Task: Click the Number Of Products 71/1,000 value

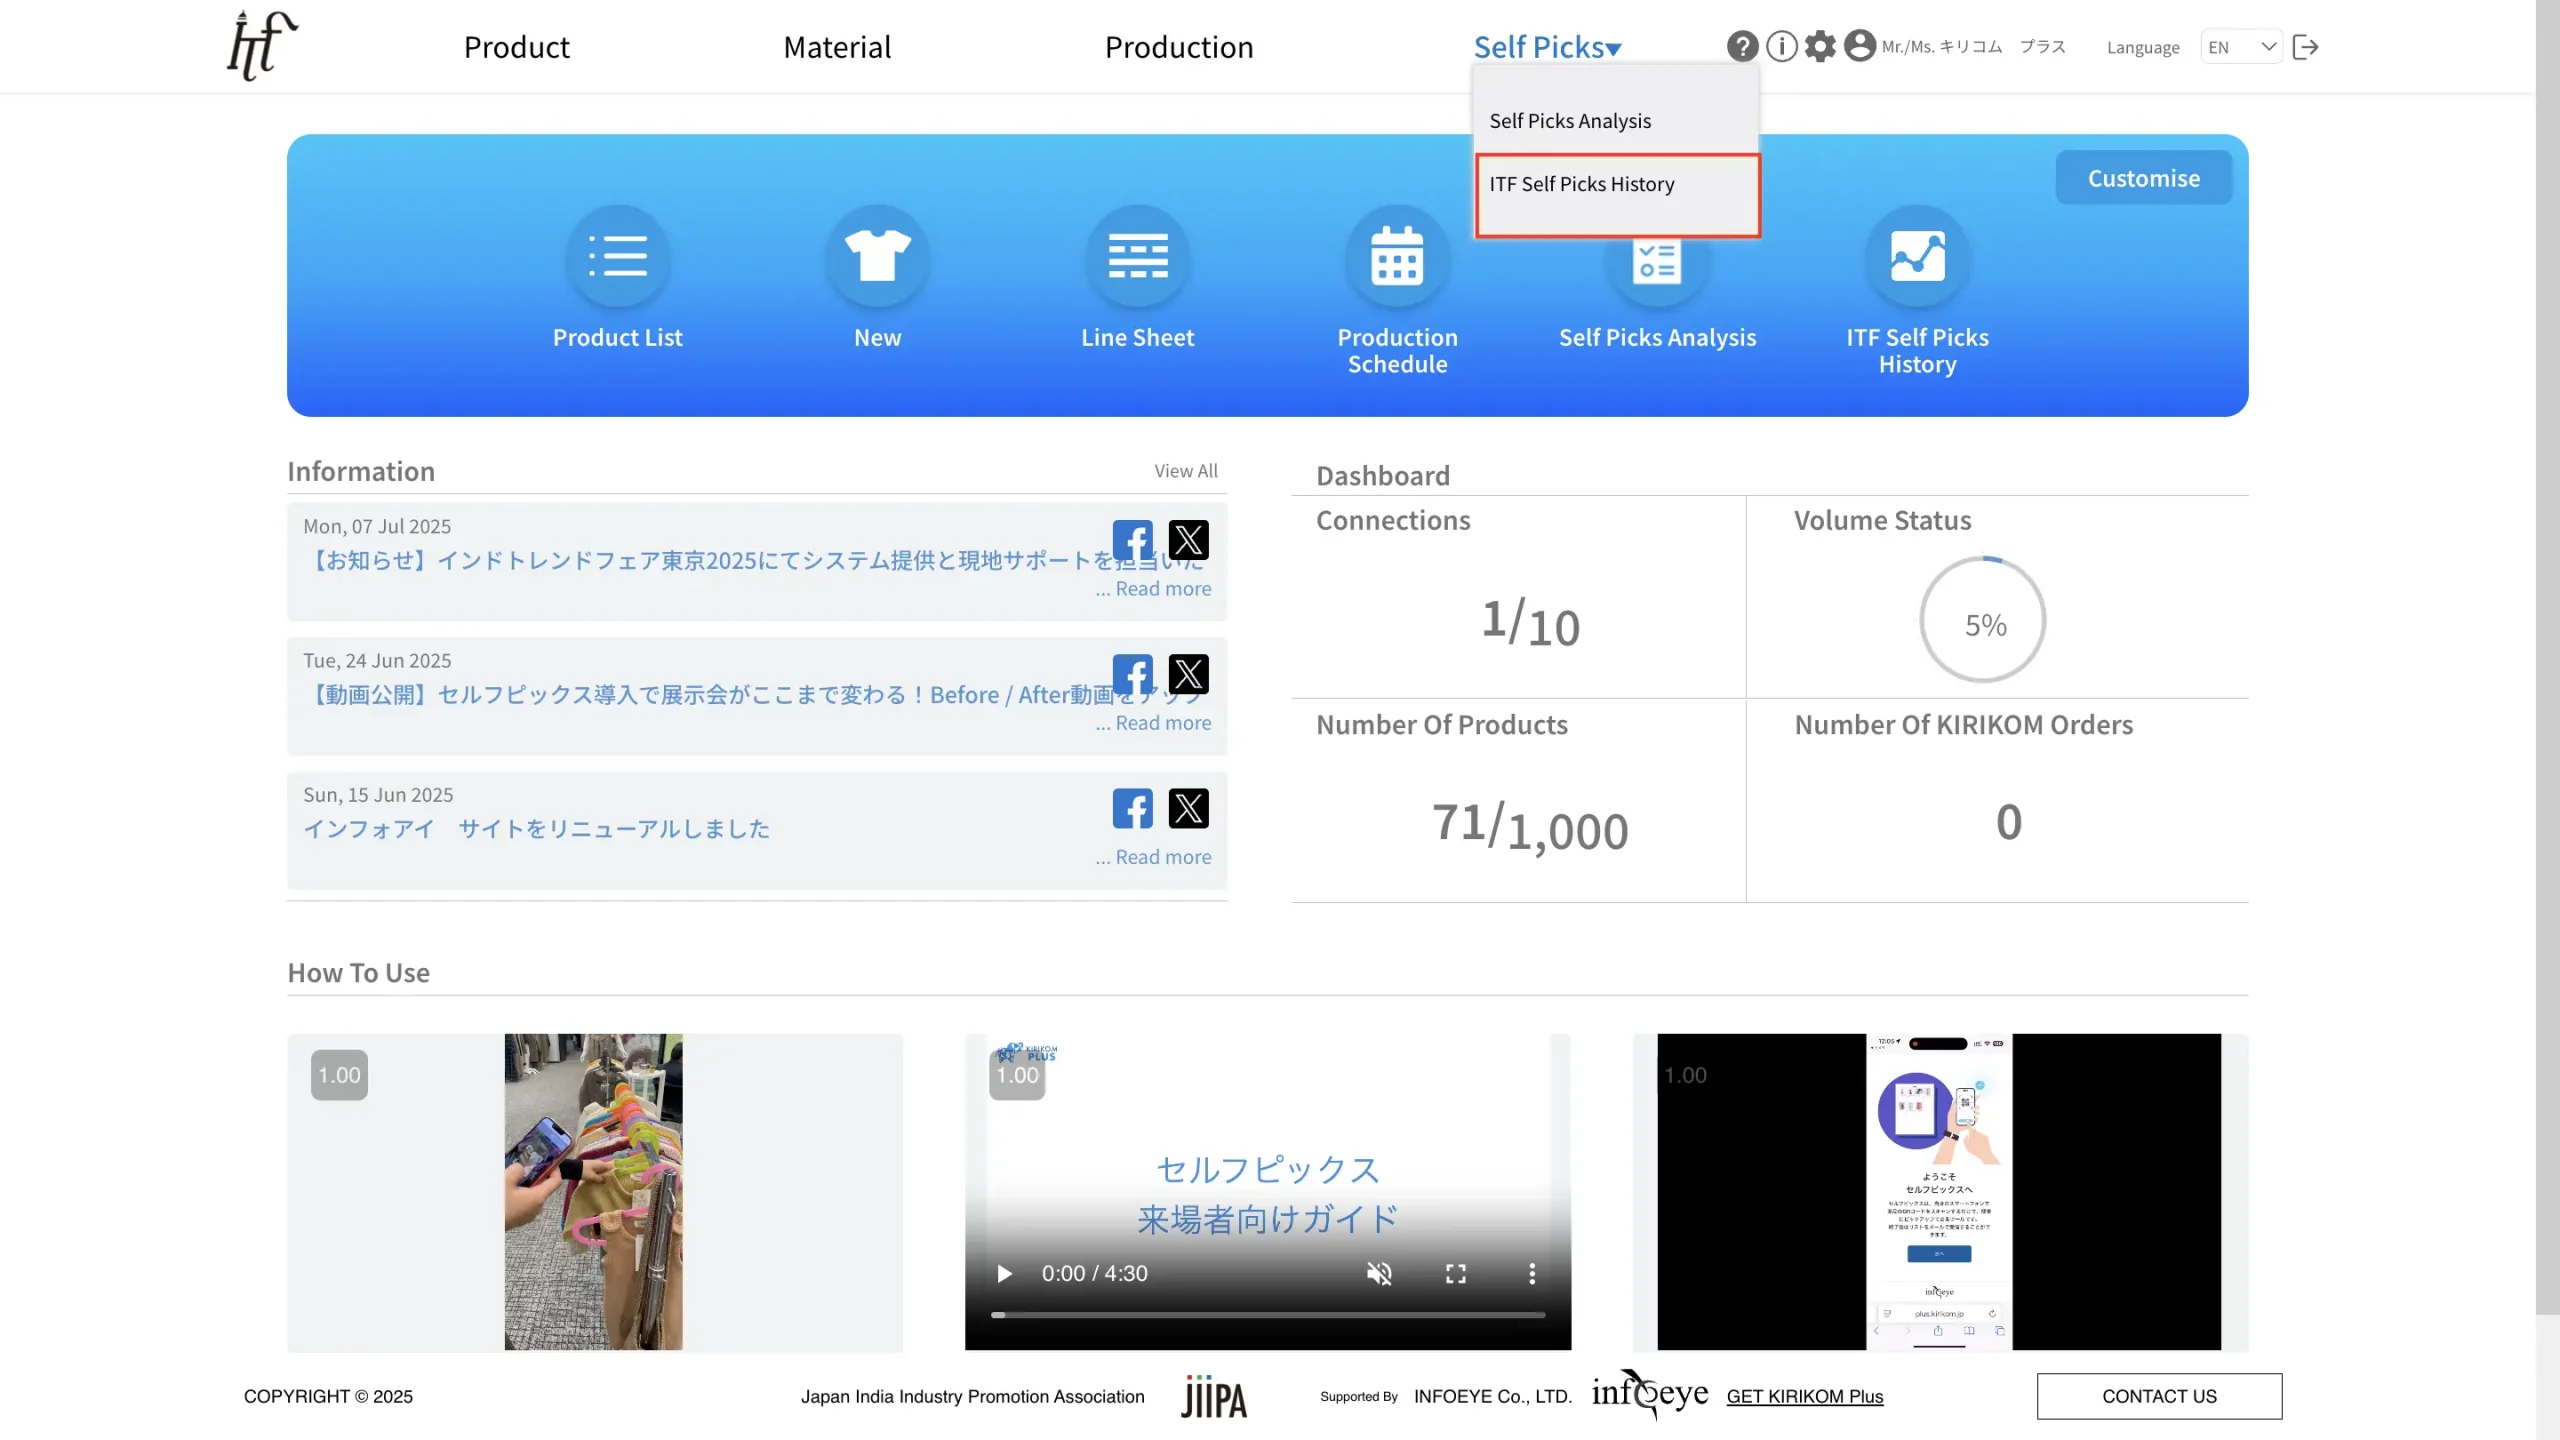Action: click(x=1530, y=826)
